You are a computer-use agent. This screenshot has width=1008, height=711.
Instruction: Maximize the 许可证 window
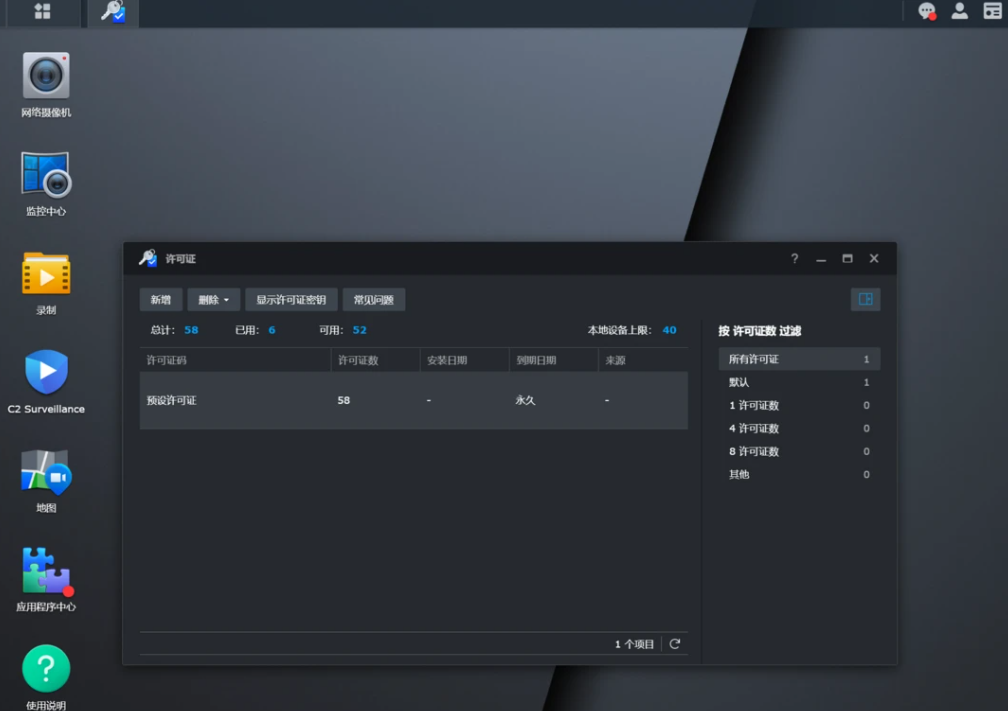[847, 258]
